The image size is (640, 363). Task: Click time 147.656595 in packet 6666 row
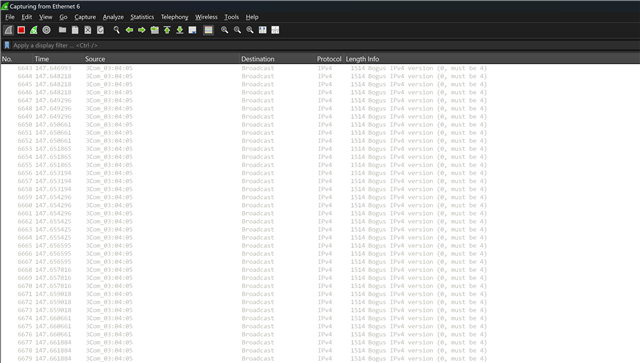(x=53, y=254)
